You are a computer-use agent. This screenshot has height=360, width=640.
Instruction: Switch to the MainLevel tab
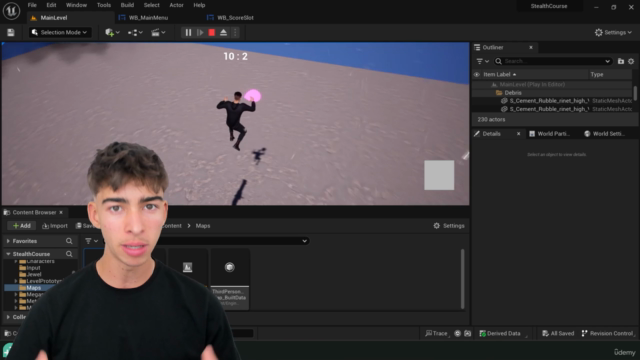coord(53,18)
